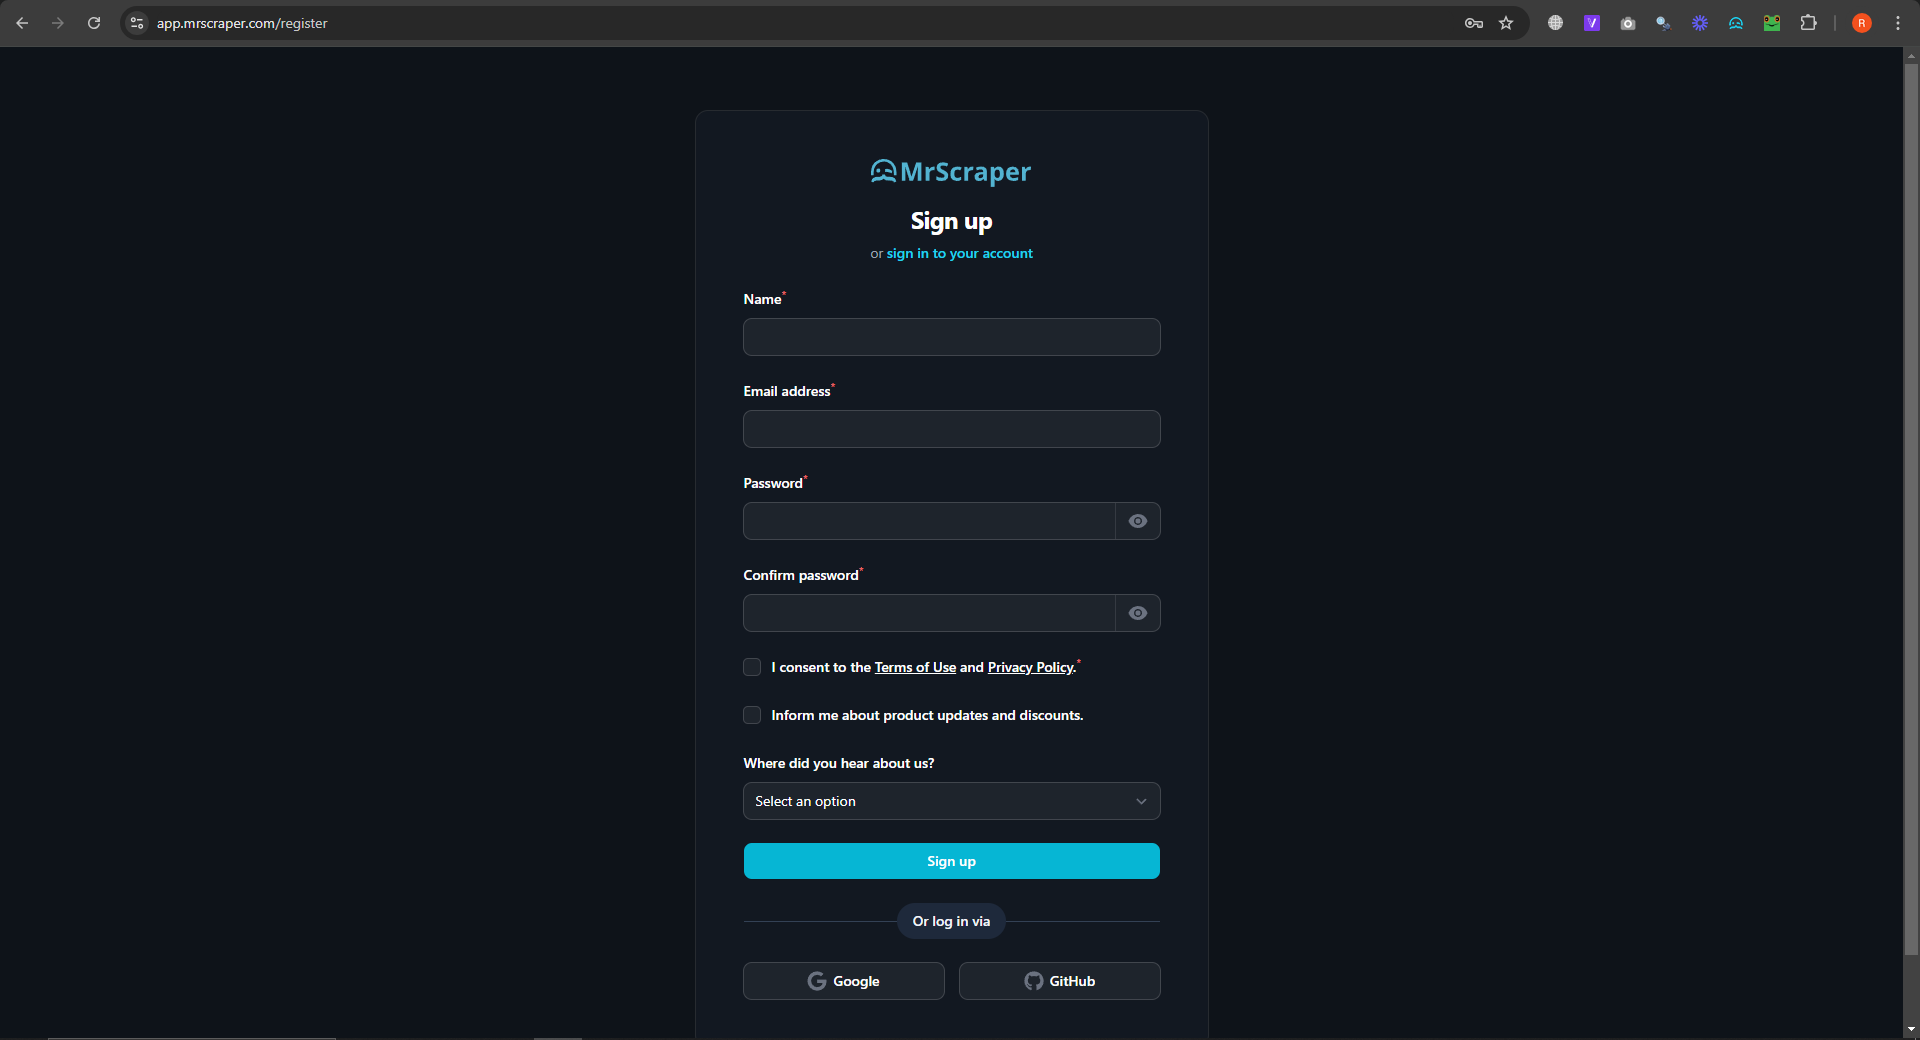
Task: Click the Google logo login button
Action: coord(844,981)
